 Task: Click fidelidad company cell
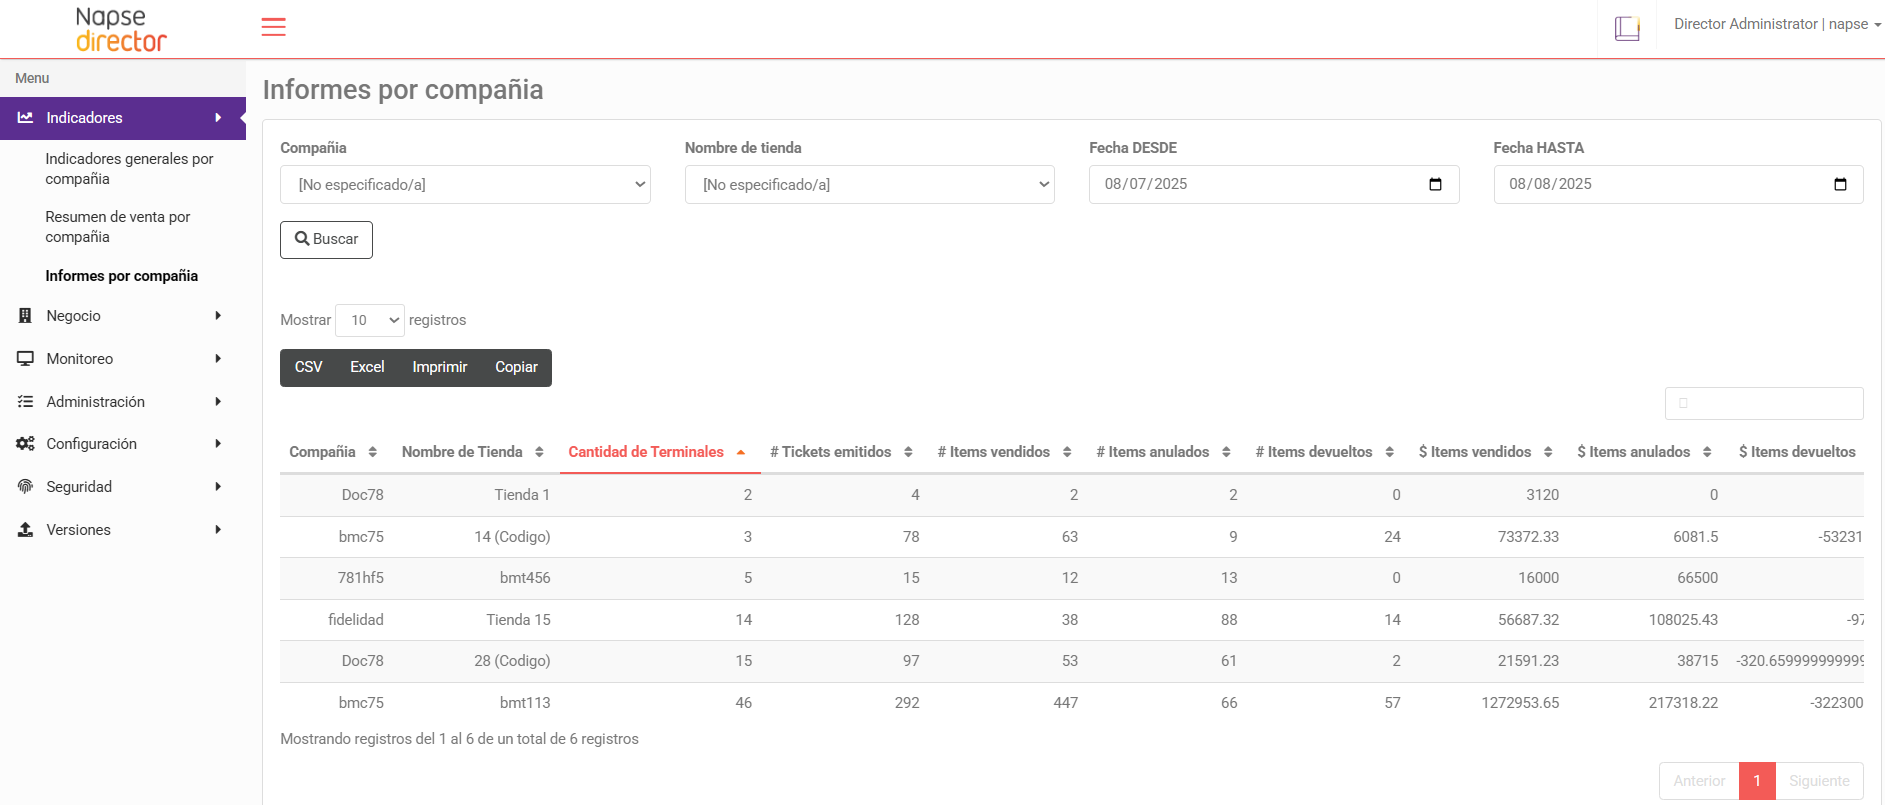tap(356, 620)
